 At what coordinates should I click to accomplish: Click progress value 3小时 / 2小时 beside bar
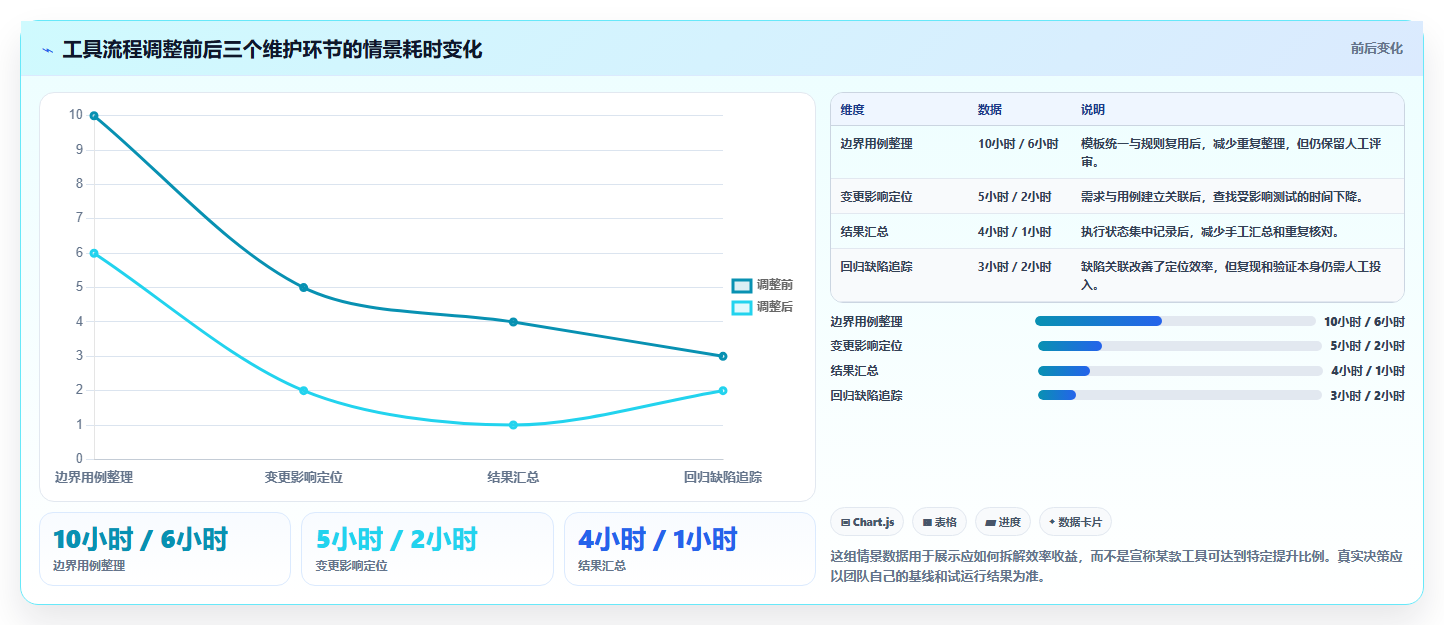point(1367,396)
